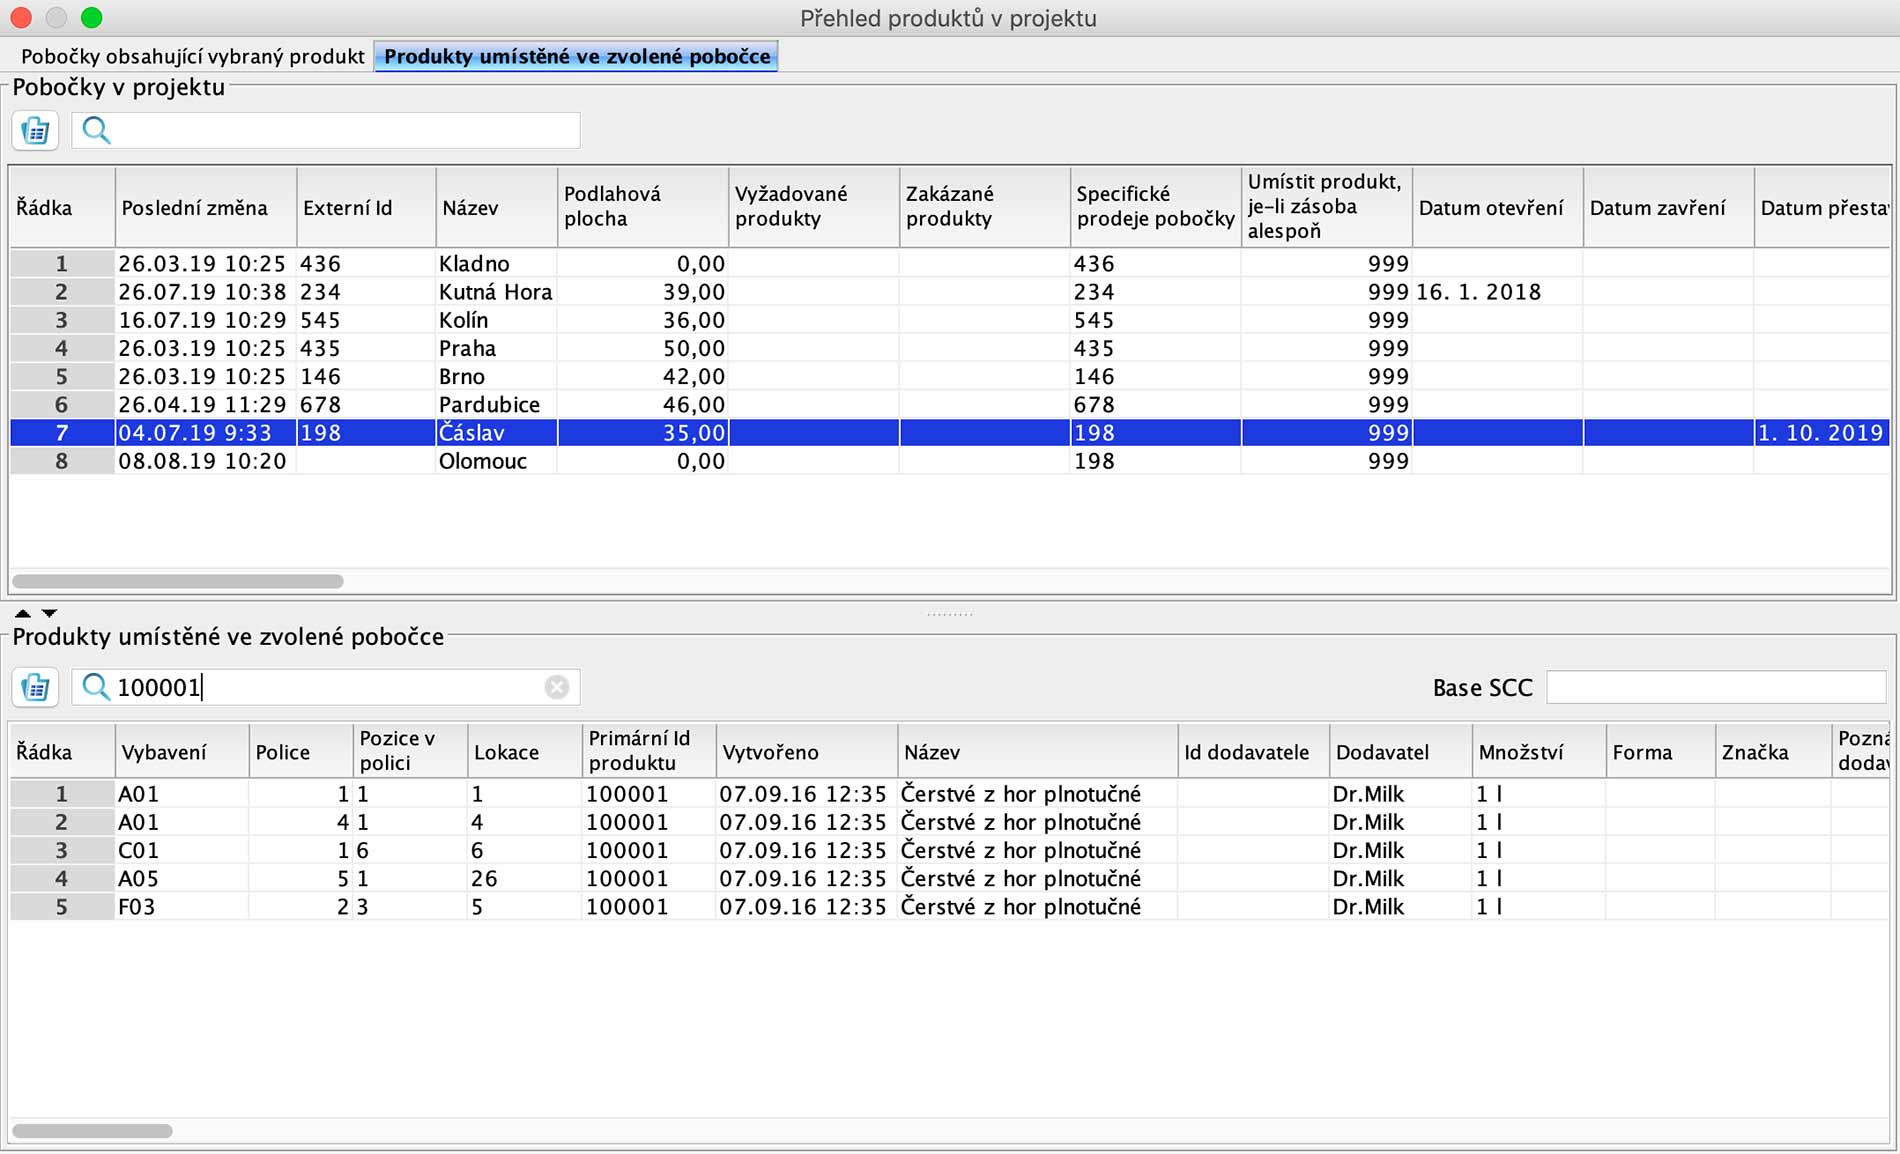Click into the Base SCC input field
The width and height of the screenshot is (1900, 1154).
pos(1715,687)
